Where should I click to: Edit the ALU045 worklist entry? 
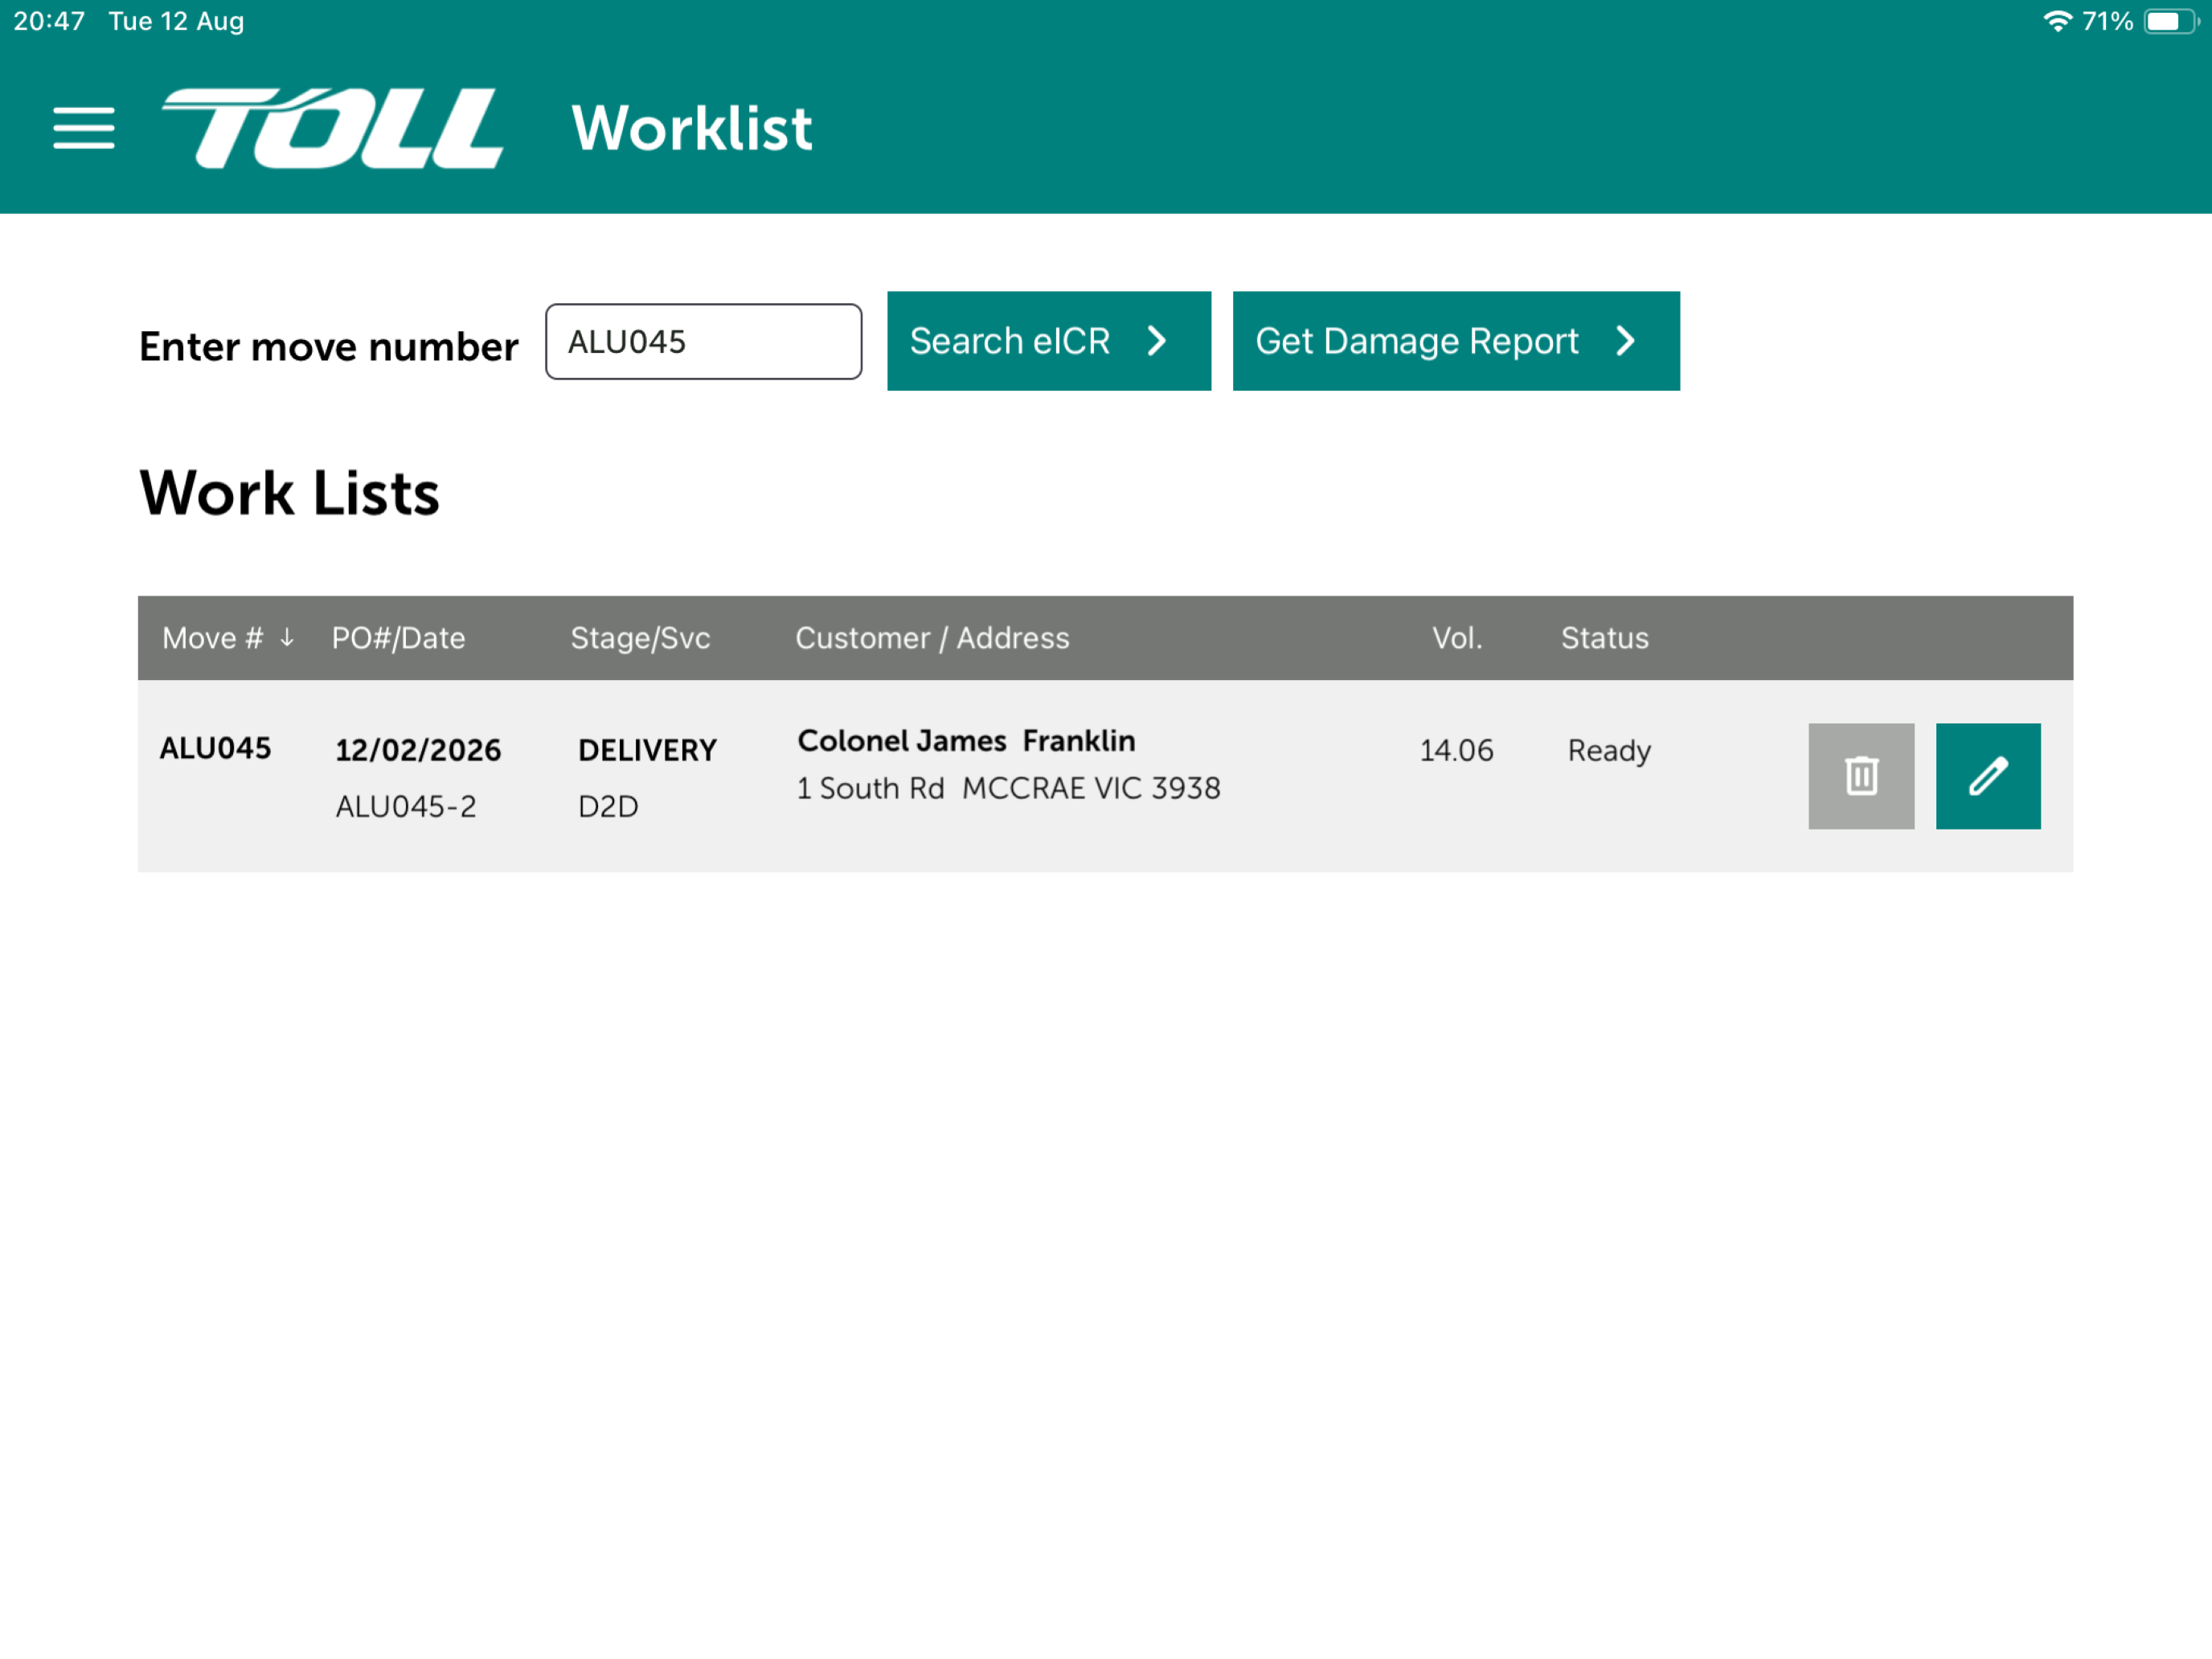coord(1988,776)
